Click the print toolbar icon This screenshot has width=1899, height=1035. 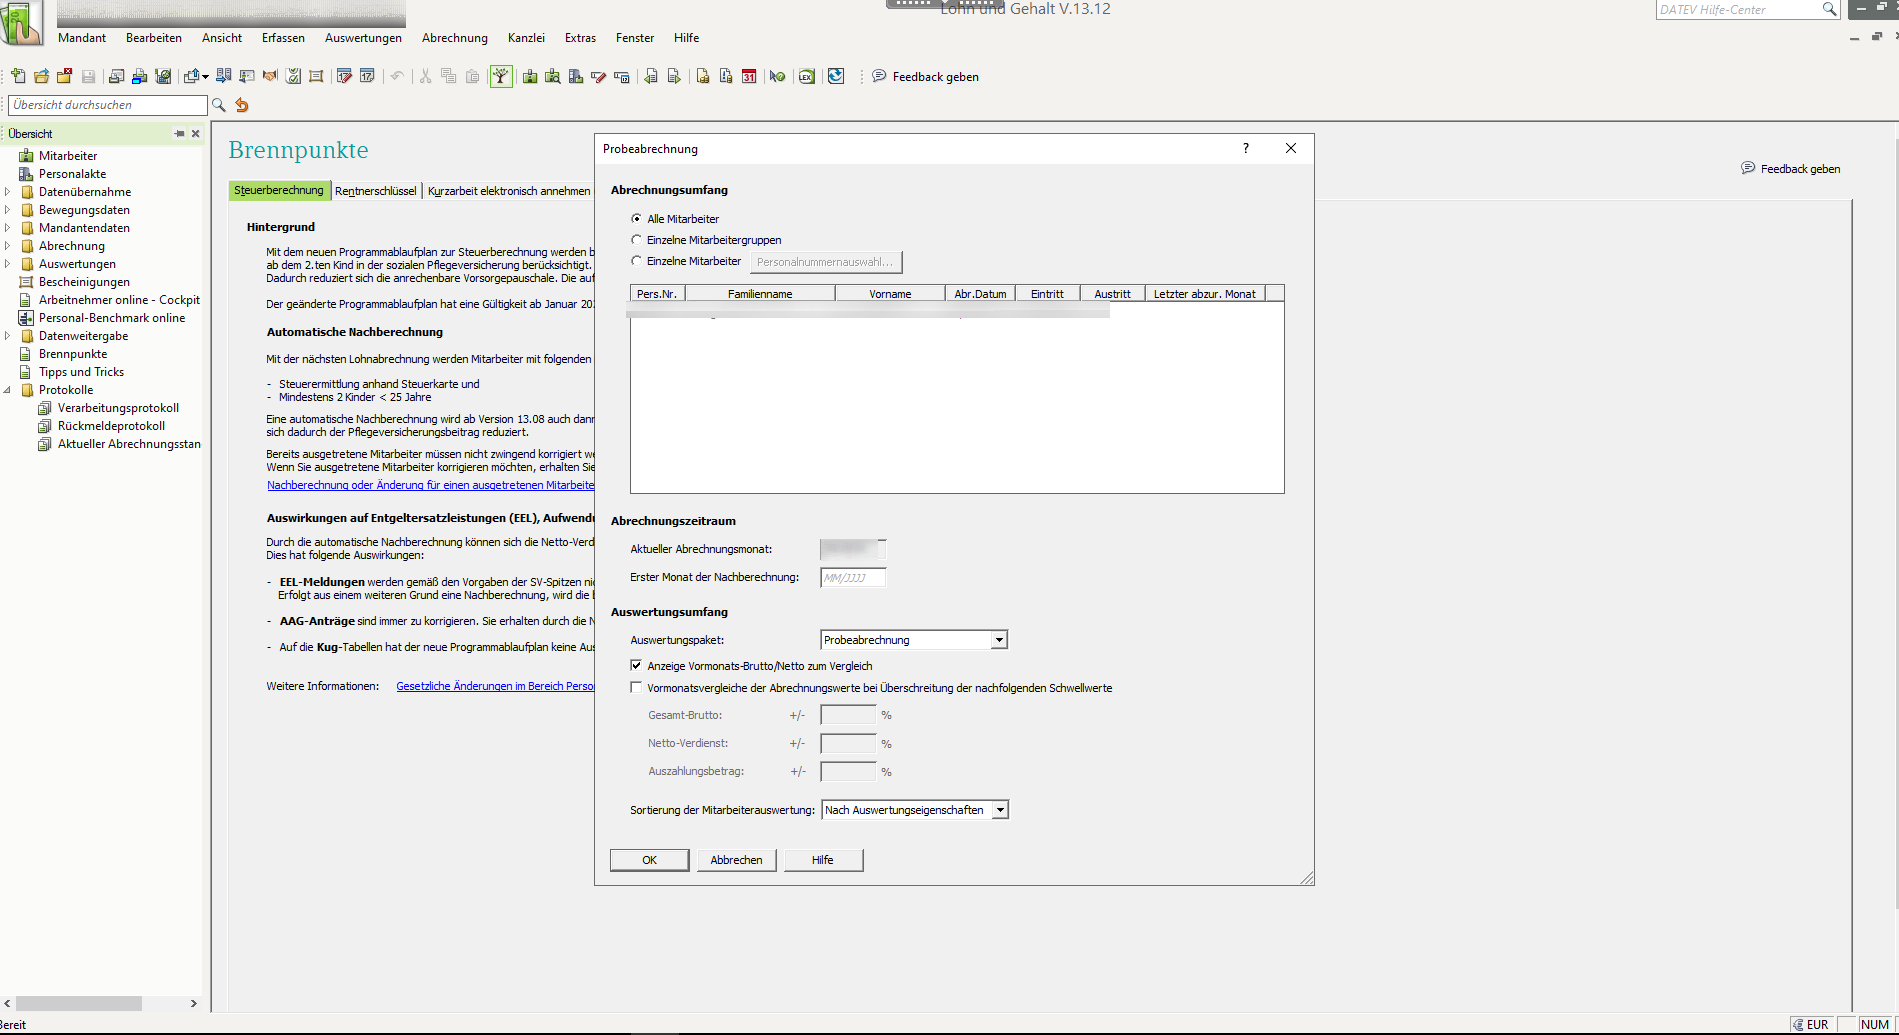139,77
